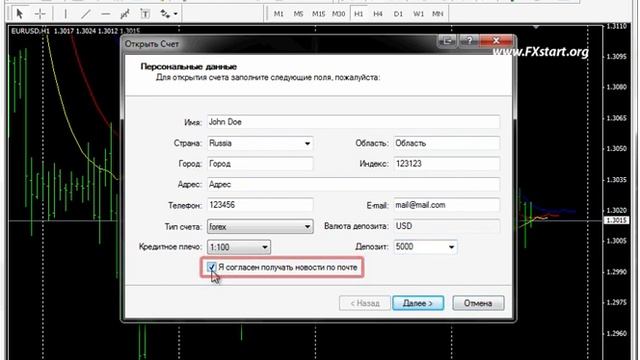640x360 pixels.
Task: Select the equidistant channel tool
Action: tap(125, 14)
